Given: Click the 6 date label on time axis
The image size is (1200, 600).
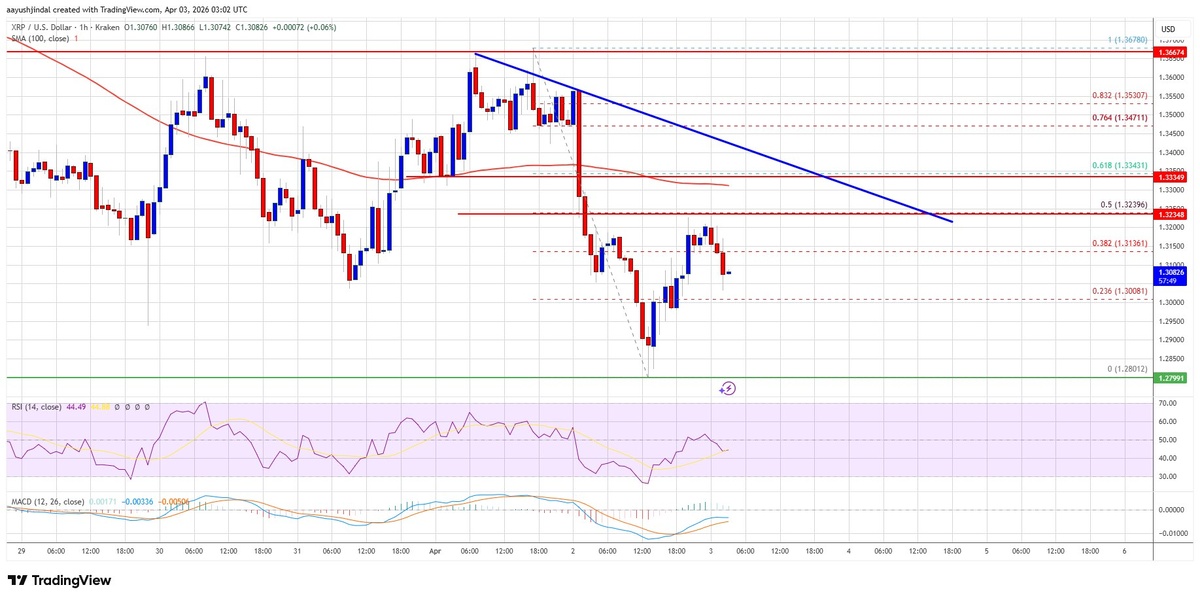Looking at the screenshot, I should [x=1124, y=551].
